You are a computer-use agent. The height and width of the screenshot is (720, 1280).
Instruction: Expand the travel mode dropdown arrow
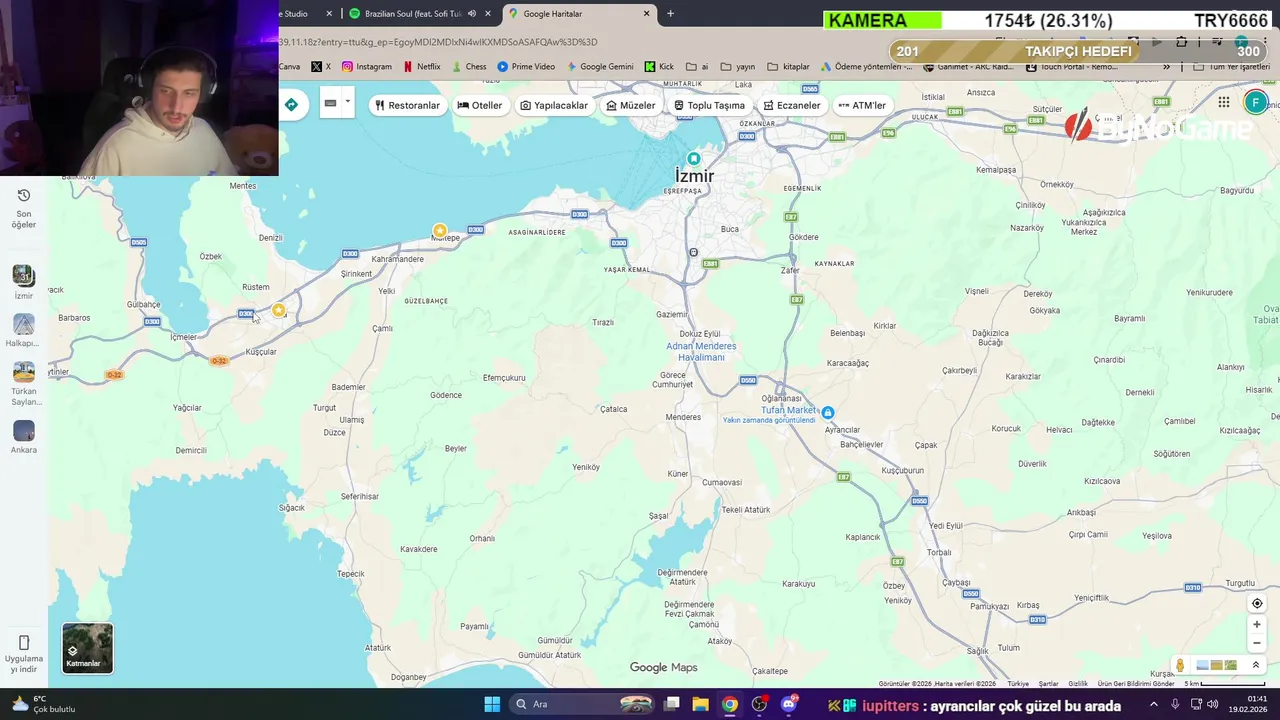[x=347, y=101]
